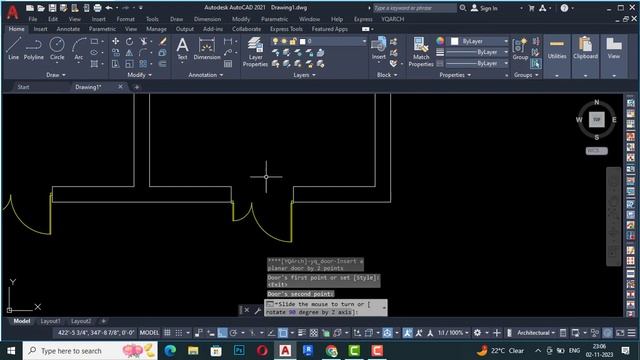Switch to the Layout1 tab

click(51, 321)
